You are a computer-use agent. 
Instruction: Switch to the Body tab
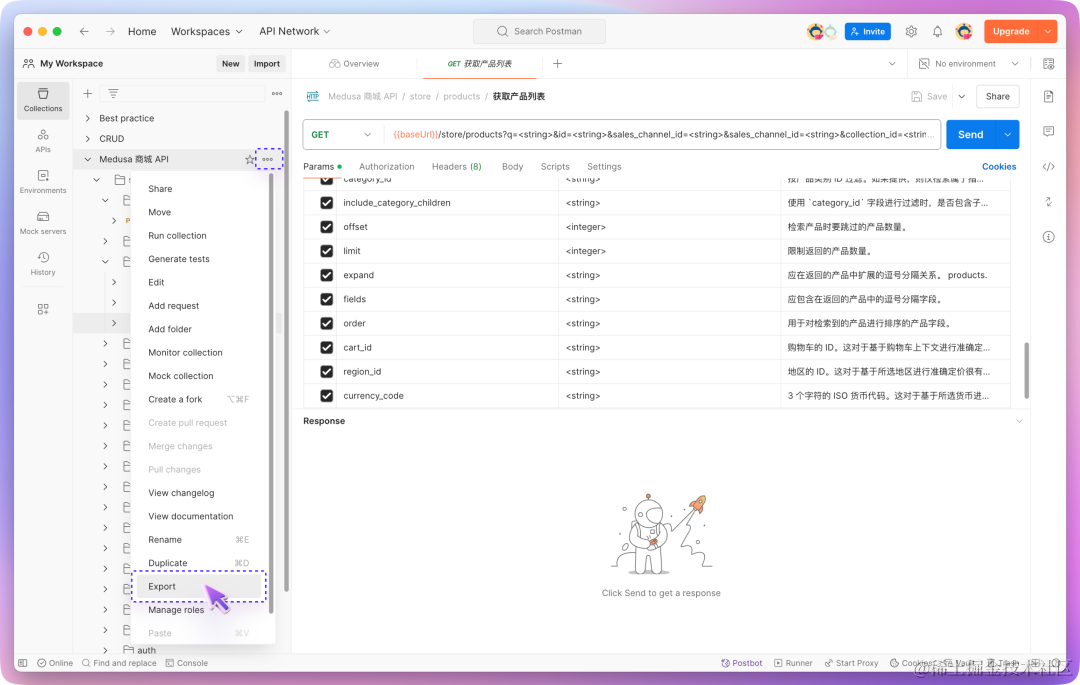[512, 167]
